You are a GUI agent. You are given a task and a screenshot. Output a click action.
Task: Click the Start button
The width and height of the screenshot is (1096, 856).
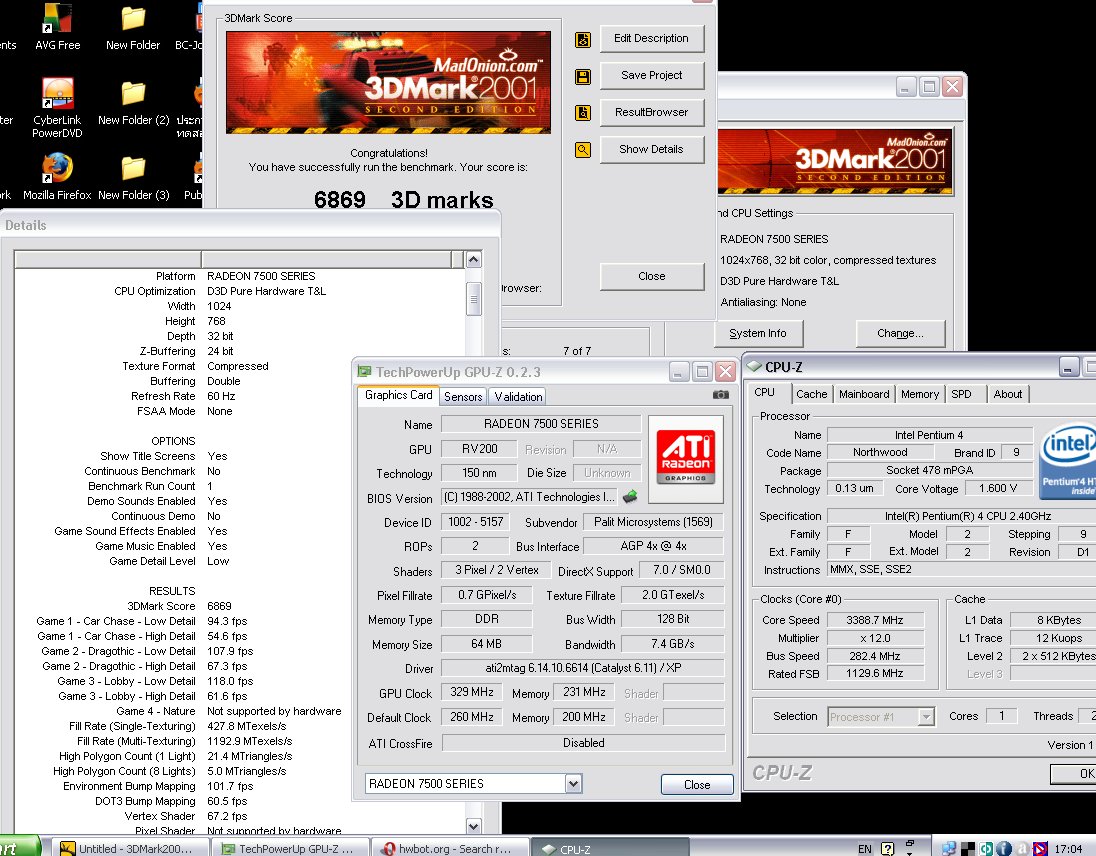point(20,847)
